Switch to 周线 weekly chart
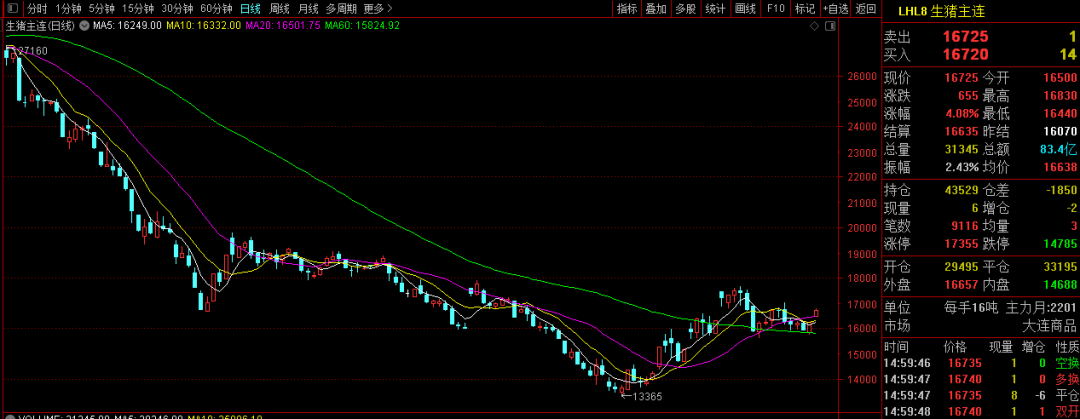 point(280,9)
